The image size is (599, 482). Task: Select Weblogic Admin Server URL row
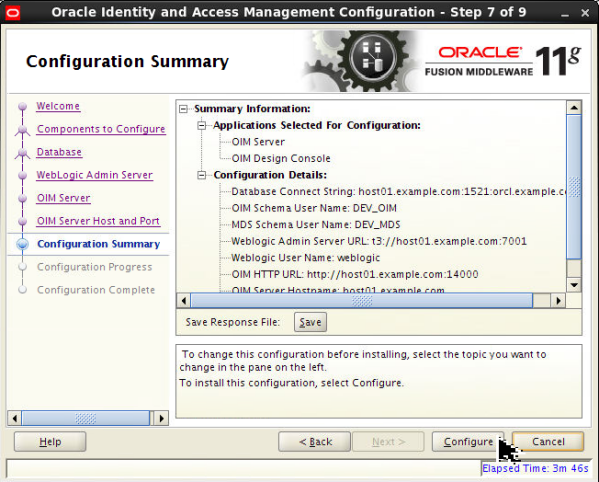379,241
